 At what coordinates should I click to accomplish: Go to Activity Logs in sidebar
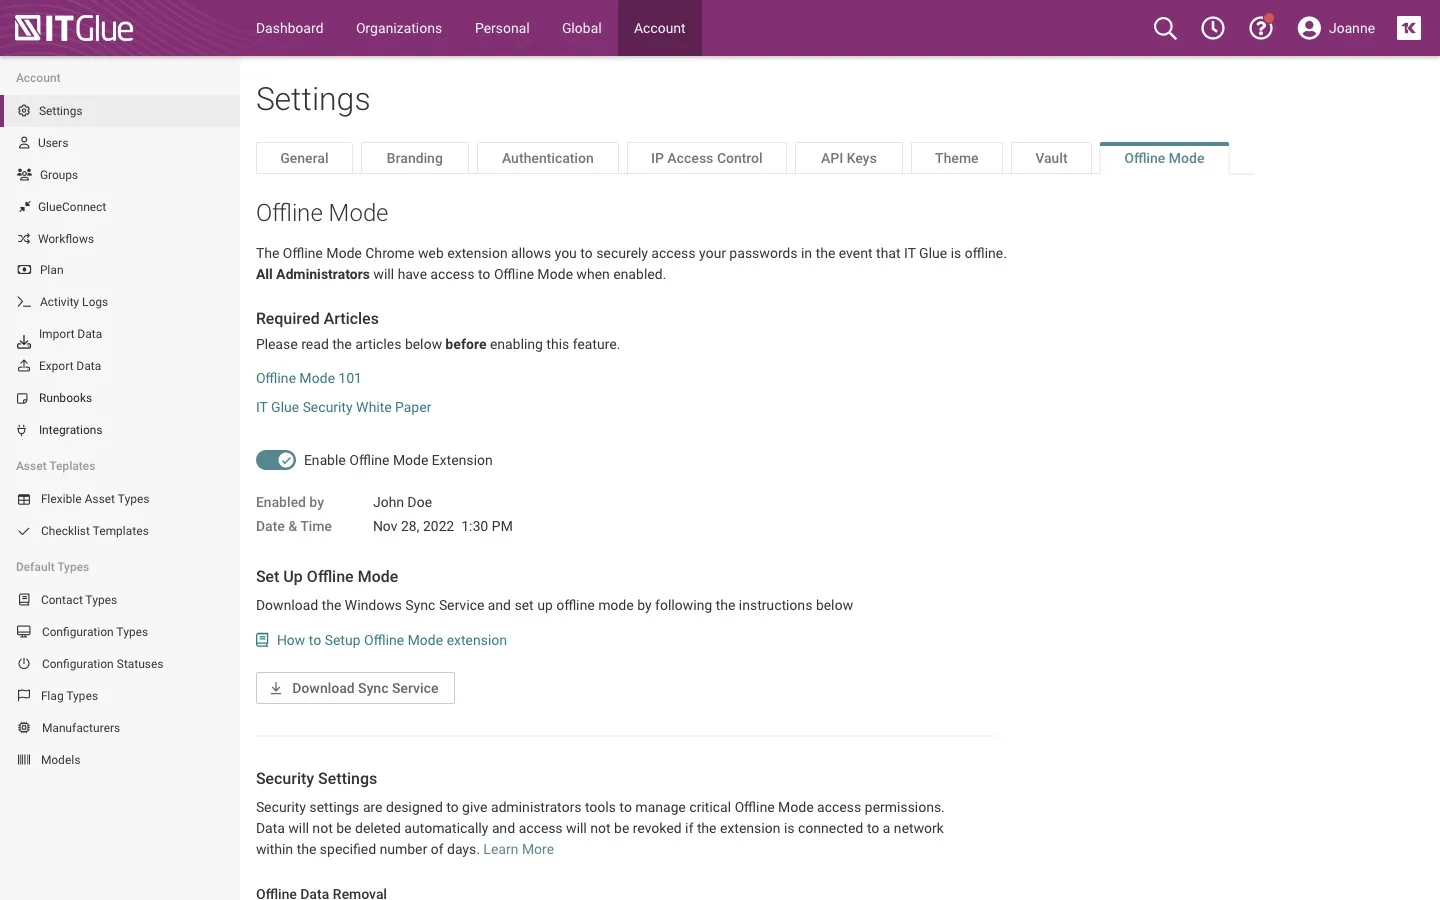[x=74, y=302]
